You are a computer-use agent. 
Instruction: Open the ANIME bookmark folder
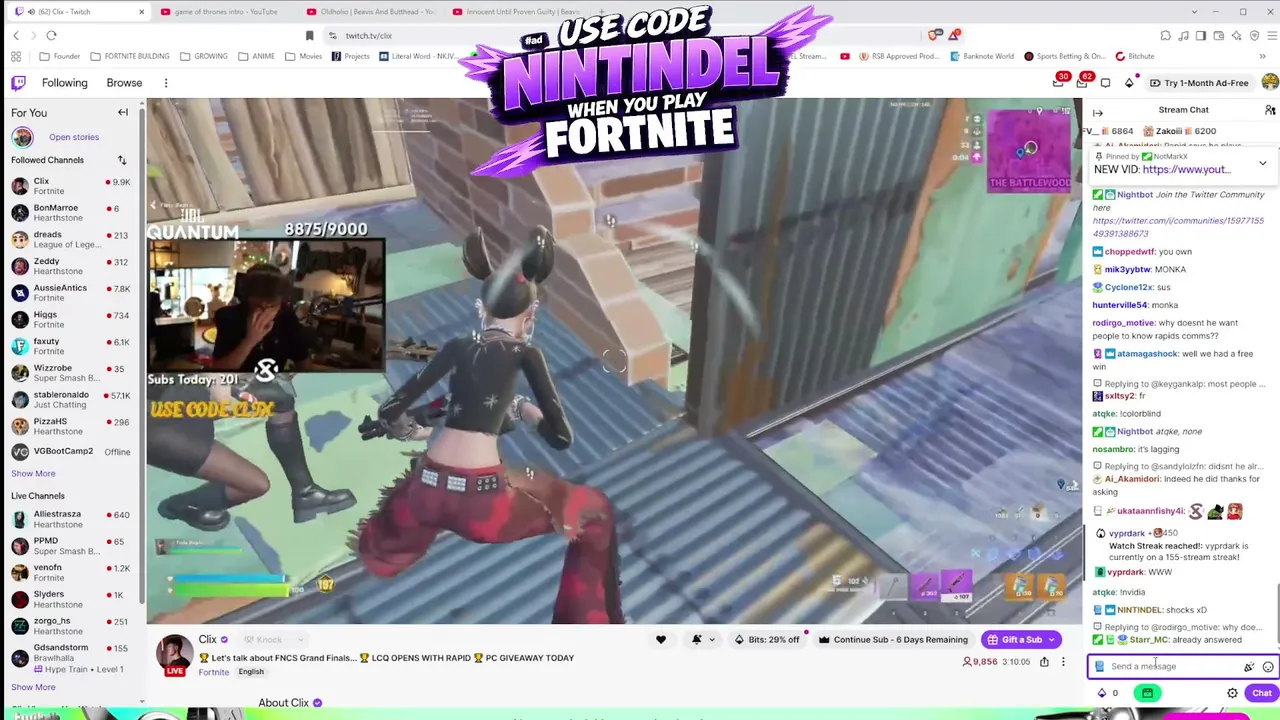click(x=257, y=56)
